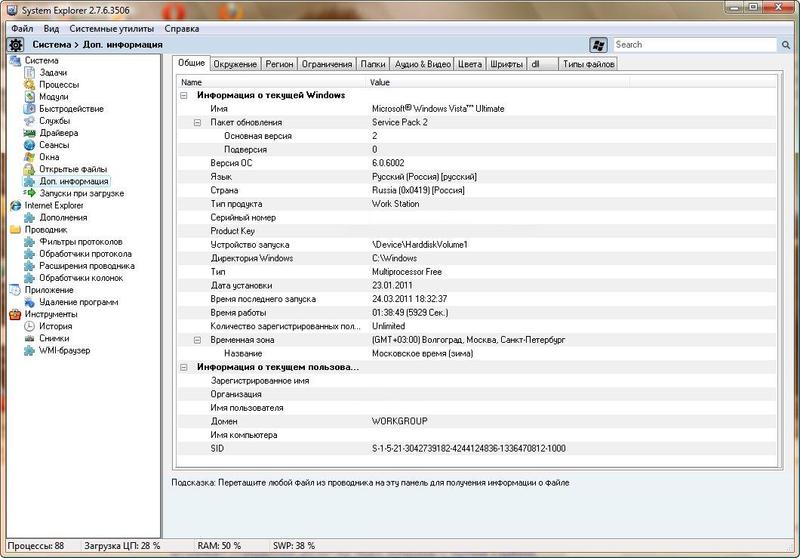Select the Дата установки row
This screenshot has height=558, width=800.
477,286
